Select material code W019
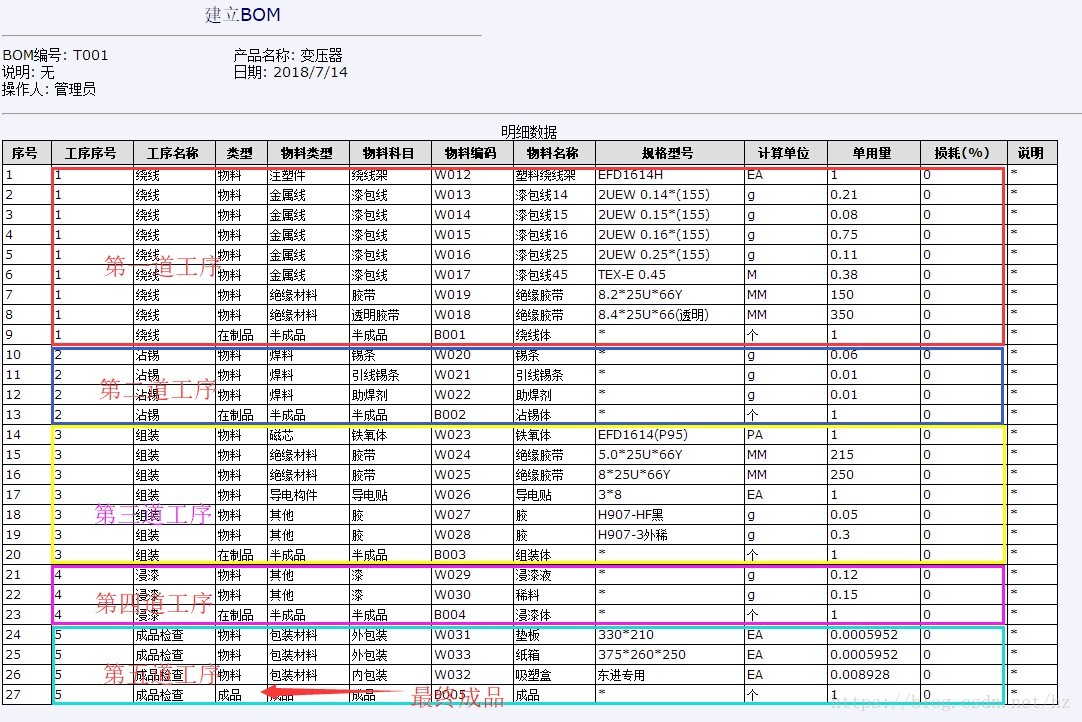The image size is (1082, 722). (x=453, y=295)
